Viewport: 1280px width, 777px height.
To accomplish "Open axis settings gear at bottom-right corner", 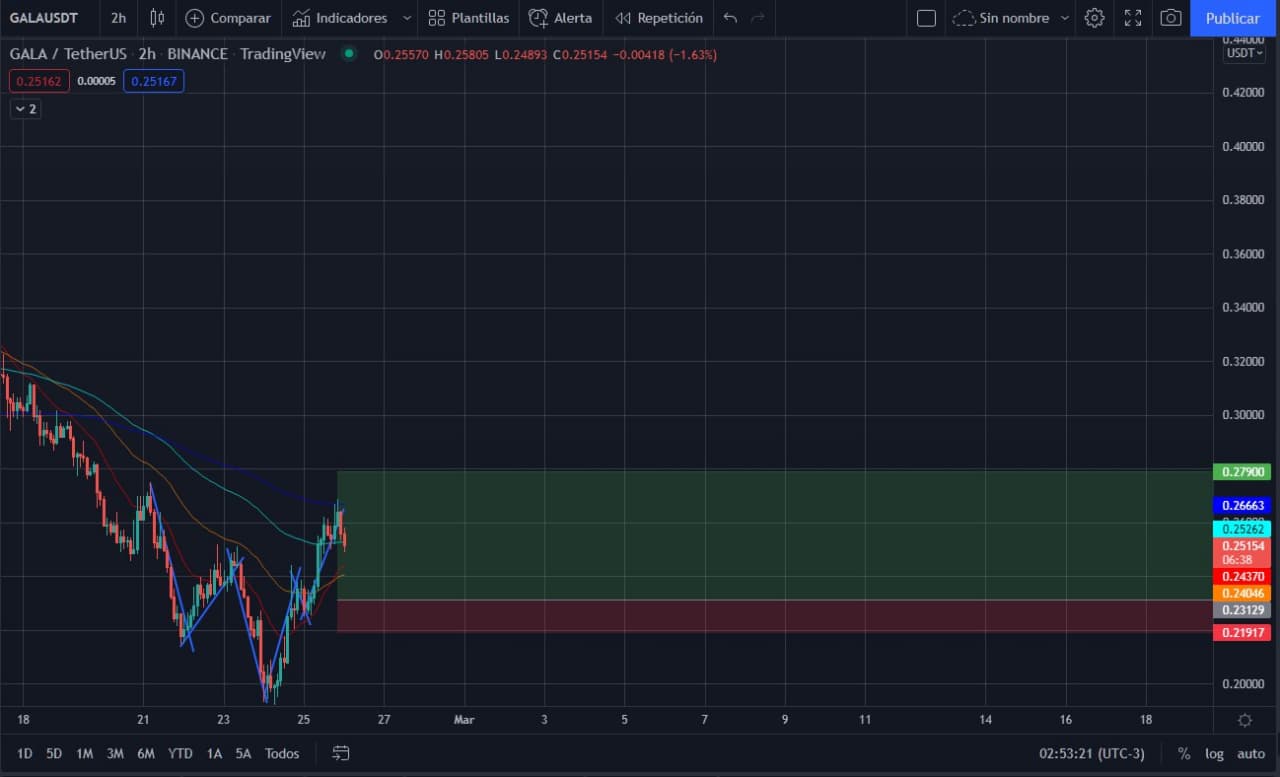I will [1245, 720].
